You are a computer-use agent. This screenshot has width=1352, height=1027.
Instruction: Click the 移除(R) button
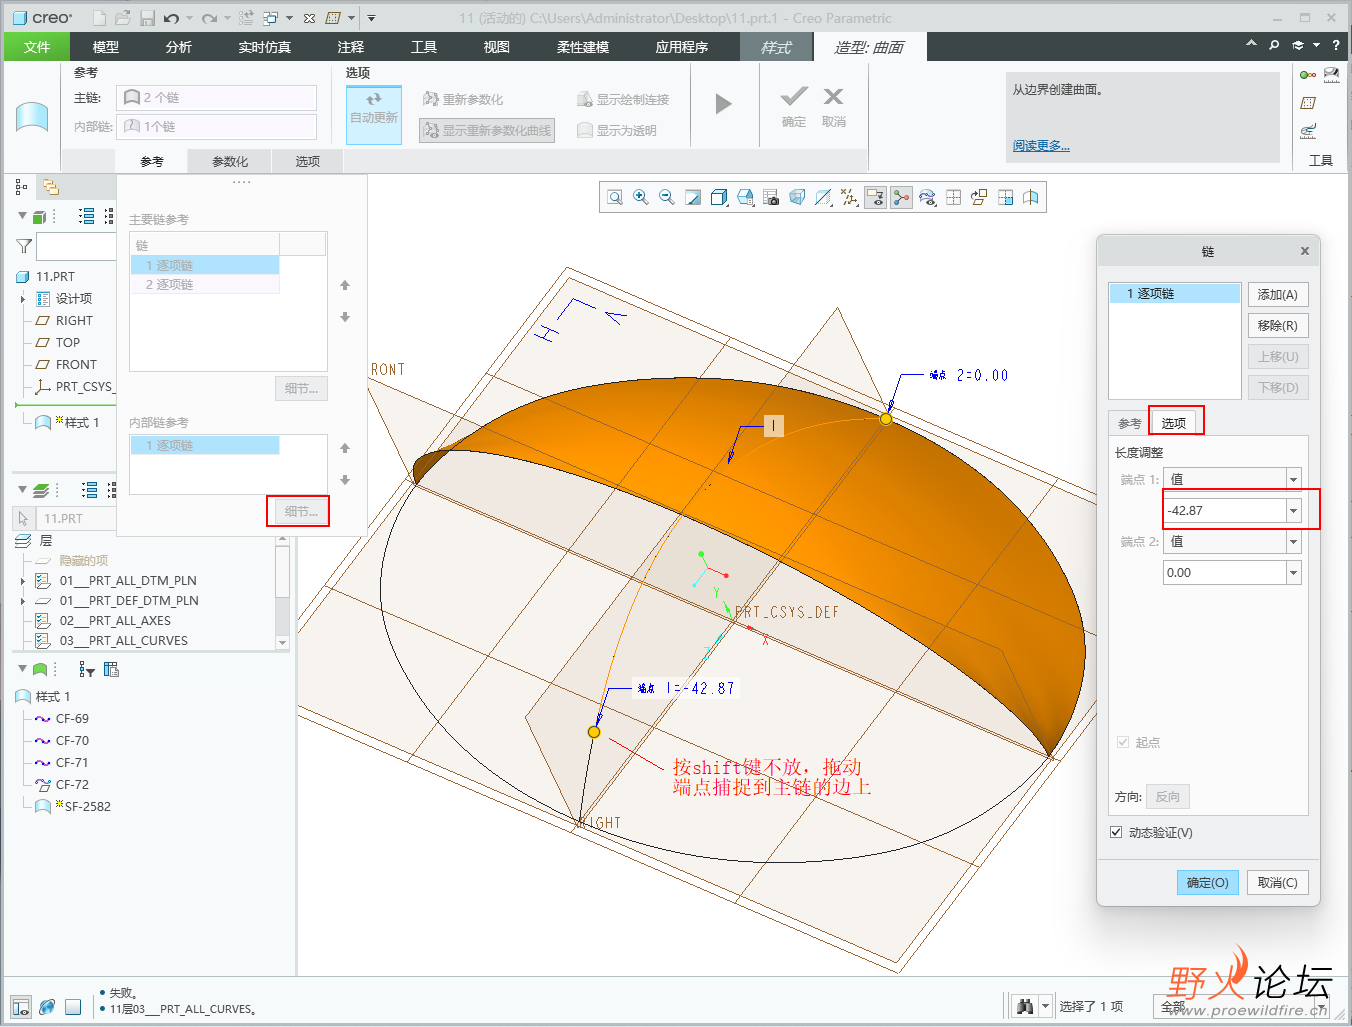tap(1278, 325)
